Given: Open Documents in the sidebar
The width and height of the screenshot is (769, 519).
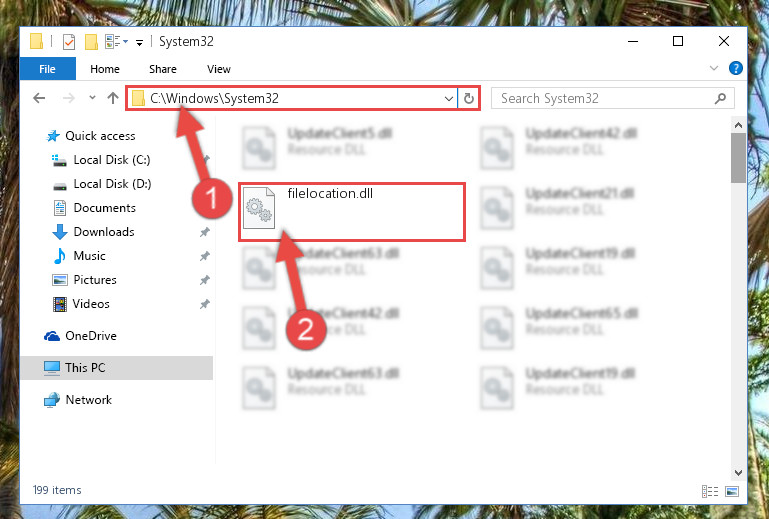Looking at the screenshot, I should [x=104, y=208].
